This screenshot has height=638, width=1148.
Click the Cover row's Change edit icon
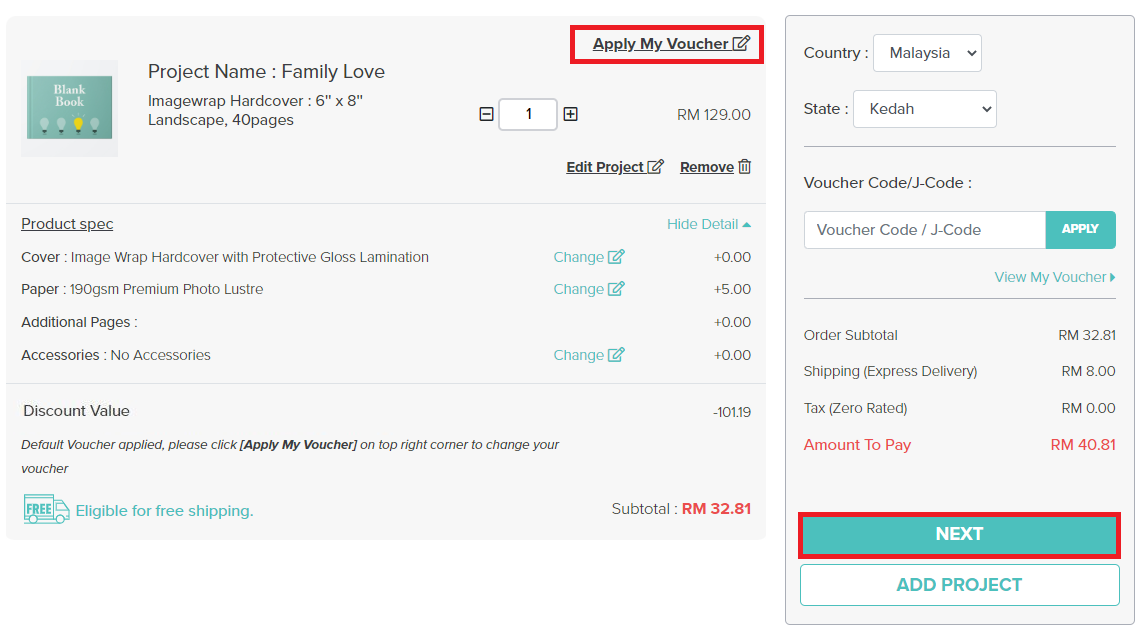point(616,257)
